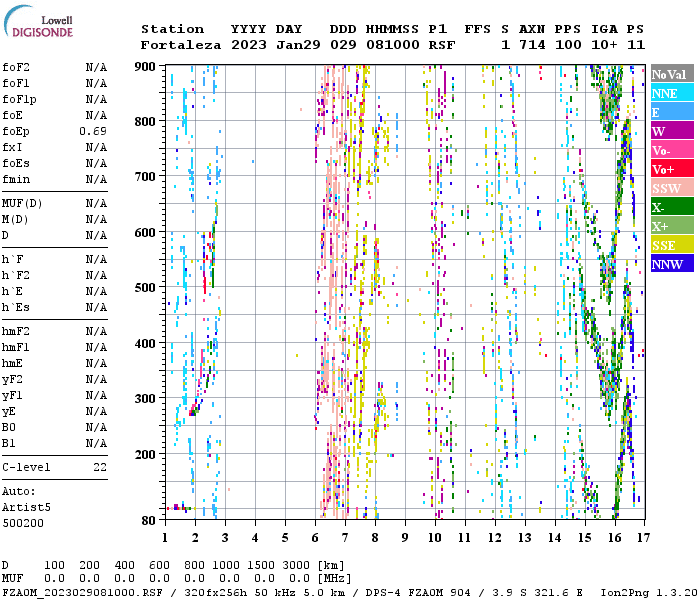The width and height of the screenshot is (700, 600).
Task: Select the E blue legend swatch
Action: coord(672,112)
